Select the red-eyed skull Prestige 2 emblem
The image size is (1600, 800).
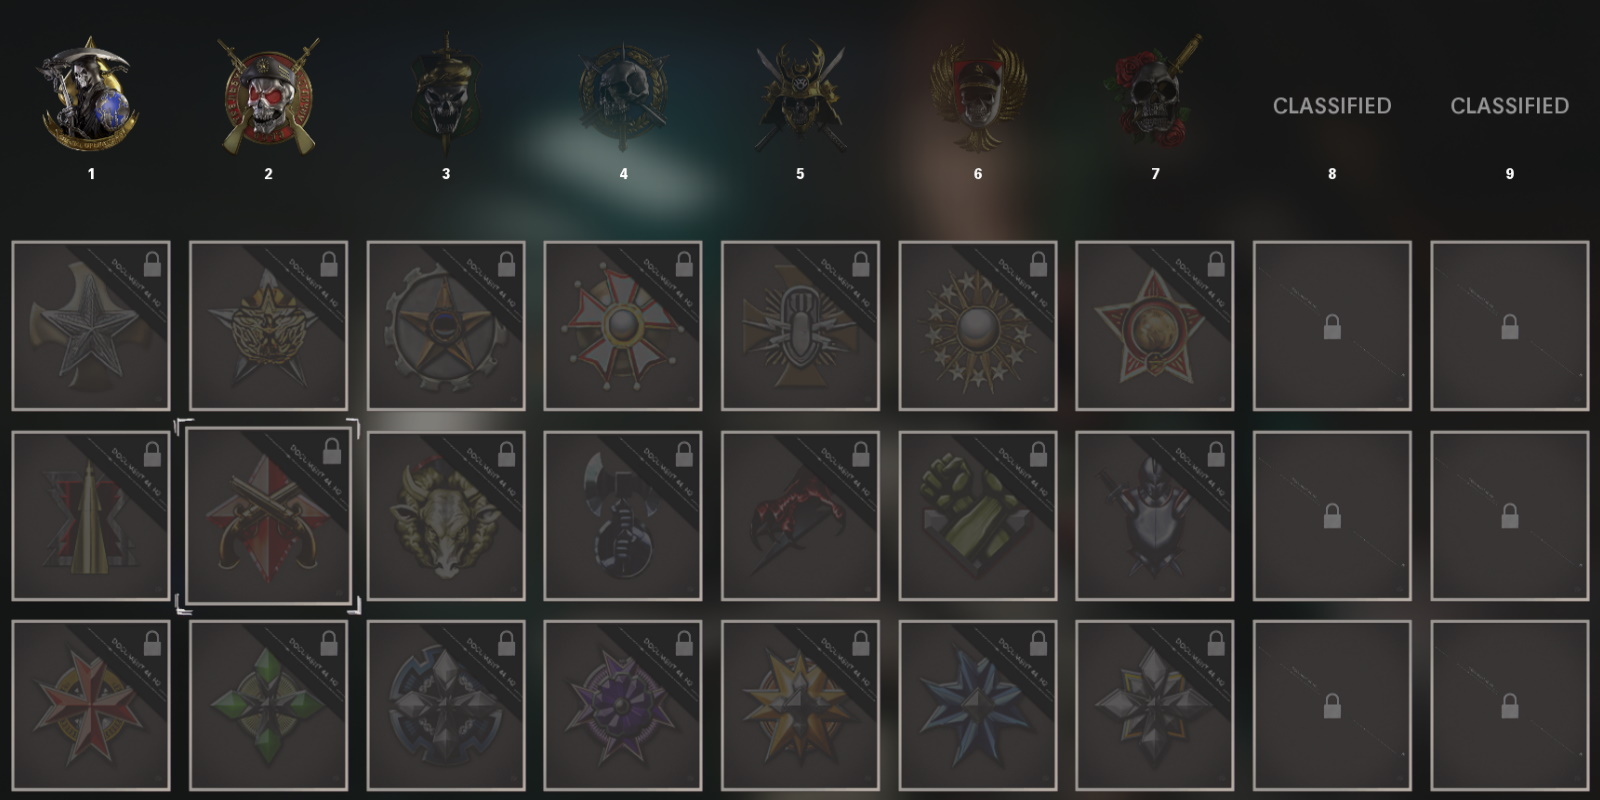tap(268, 97)
